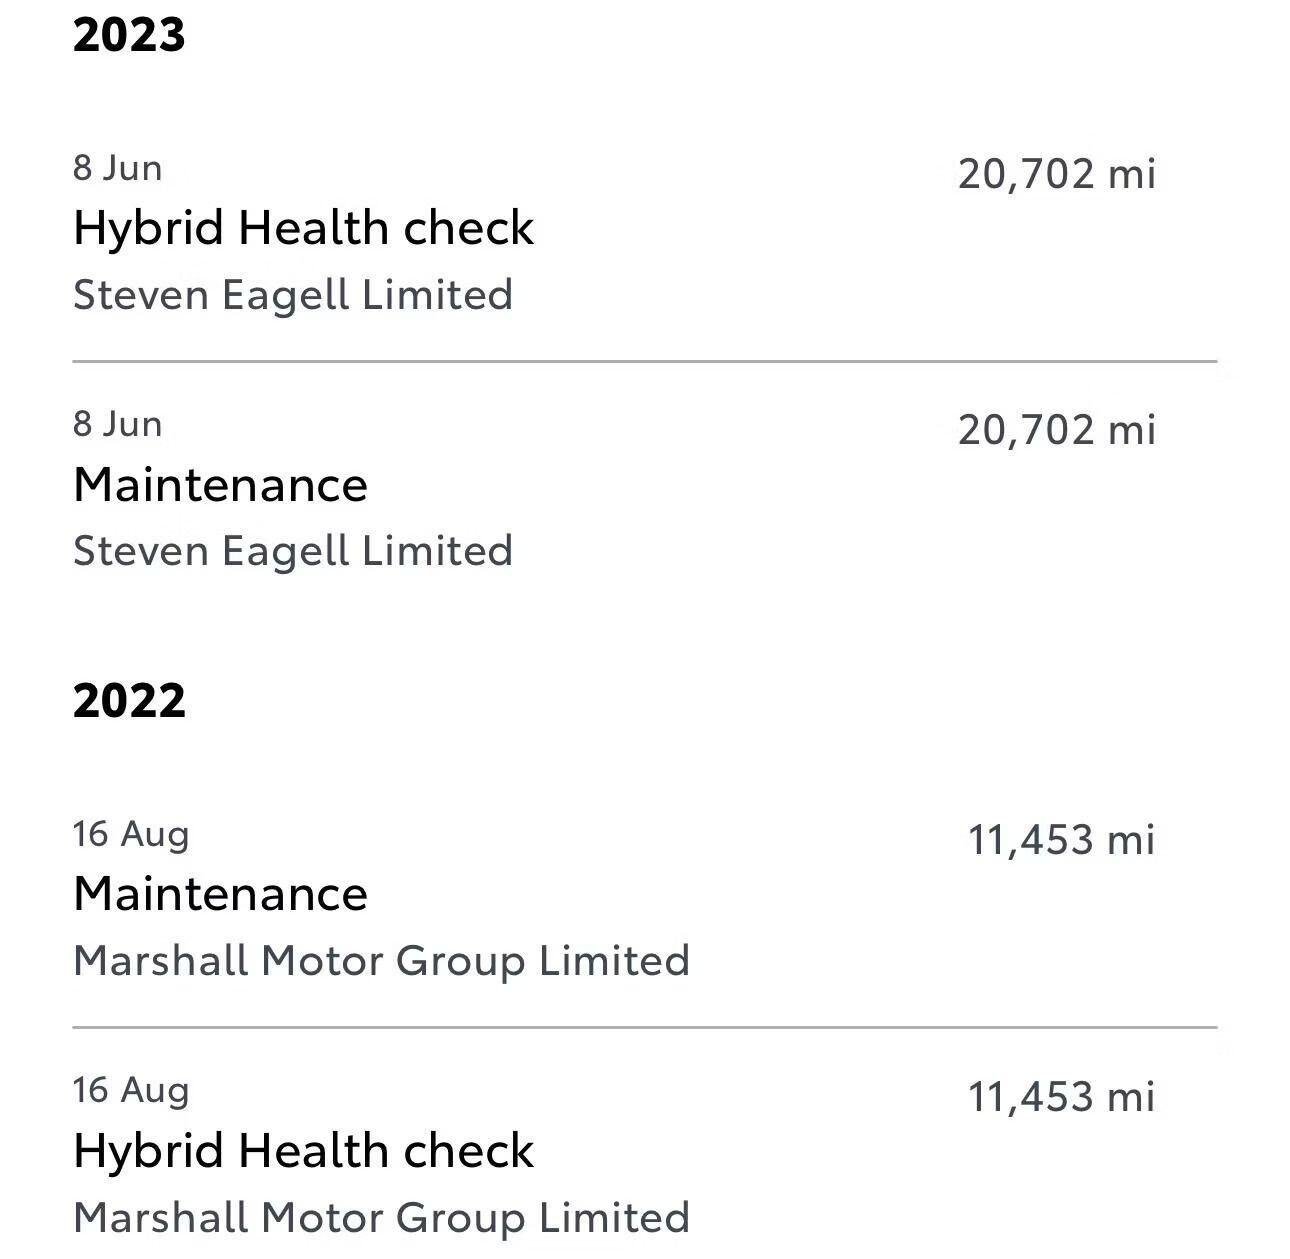Select the 8 Jun date above Hybrid Health check
1290x1259 pixels.
click(x=117, y=168)
